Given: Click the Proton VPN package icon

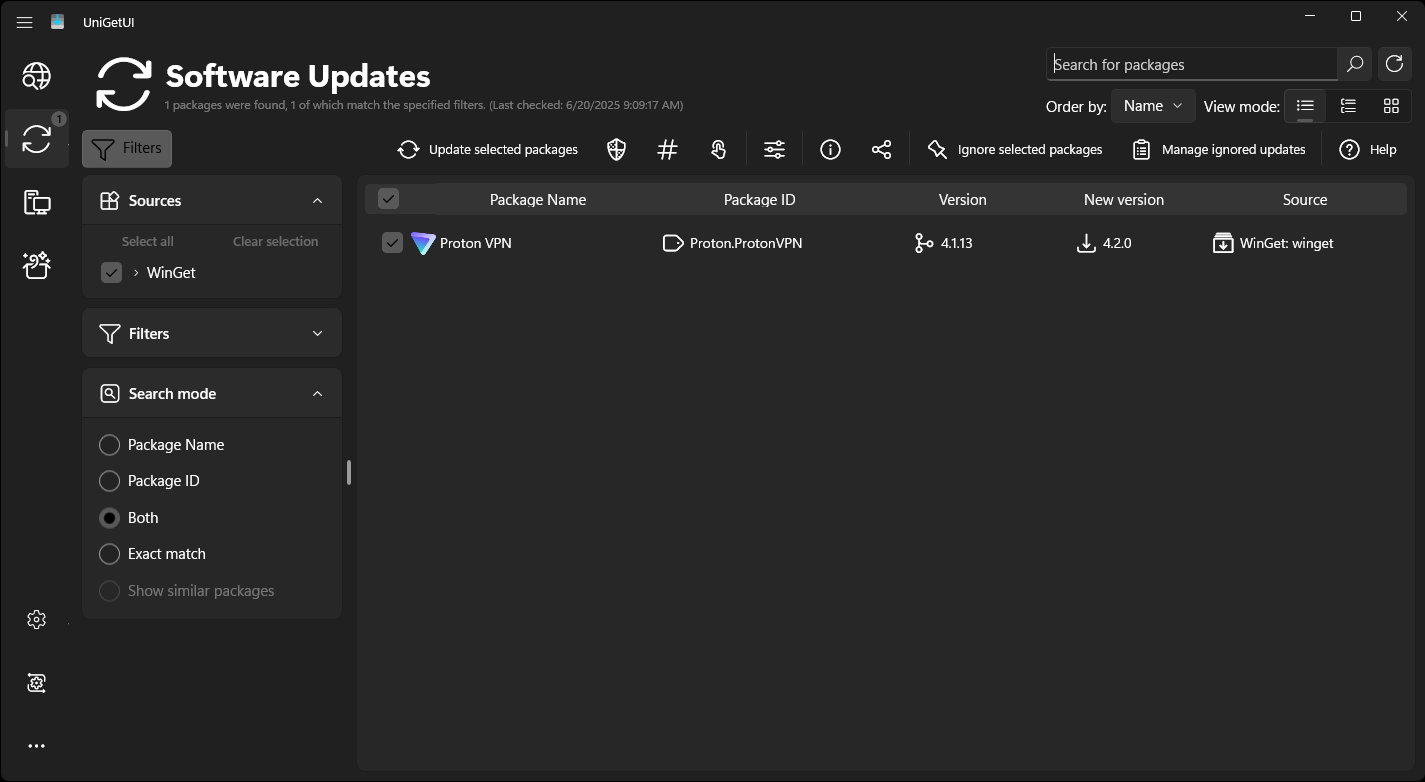Looking at the screenshot, I should [423, 243].
